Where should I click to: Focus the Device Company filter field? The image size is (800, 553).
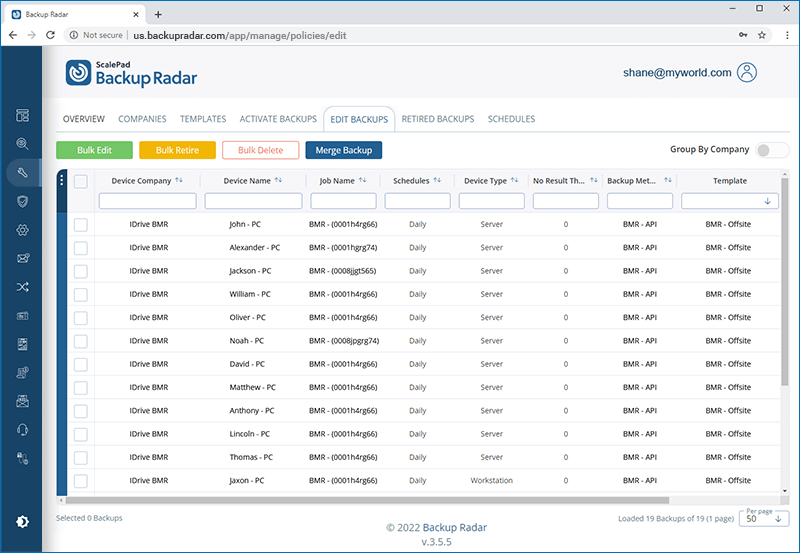tap(147, 201)
